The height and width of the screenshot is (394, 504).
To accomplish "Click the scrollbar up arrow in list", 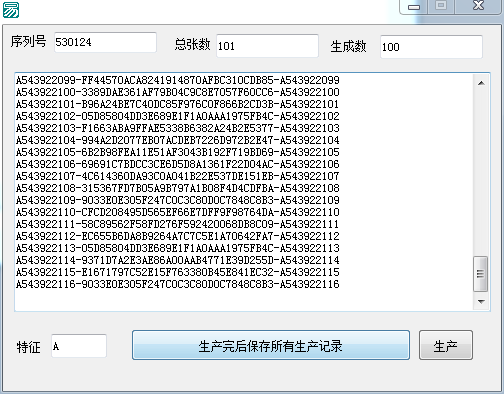I will [481, 83].
